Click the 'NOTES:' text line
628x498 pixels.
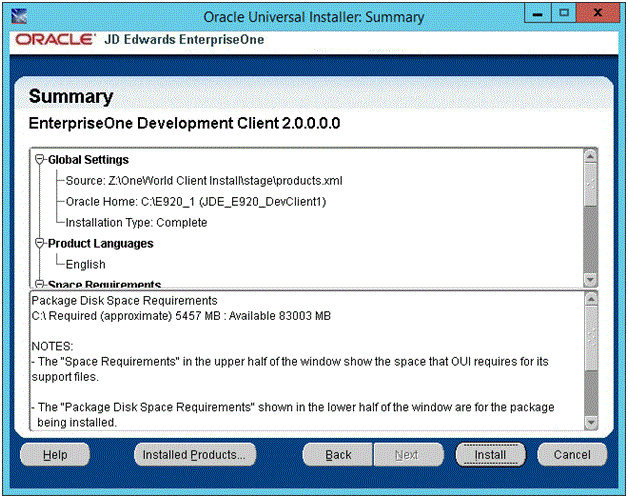pyautogui.click(x=52, y=346)
